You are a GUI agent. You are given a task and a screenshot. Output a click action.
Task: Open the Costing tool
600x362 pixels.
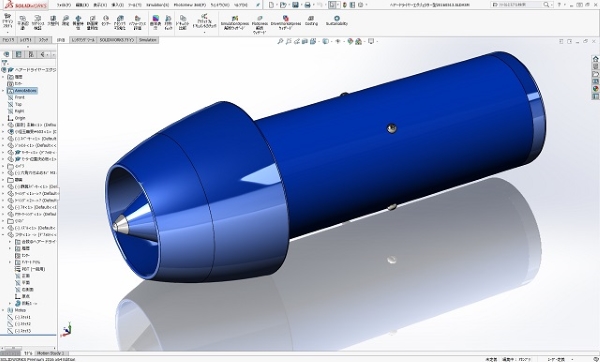click(311, 20)
